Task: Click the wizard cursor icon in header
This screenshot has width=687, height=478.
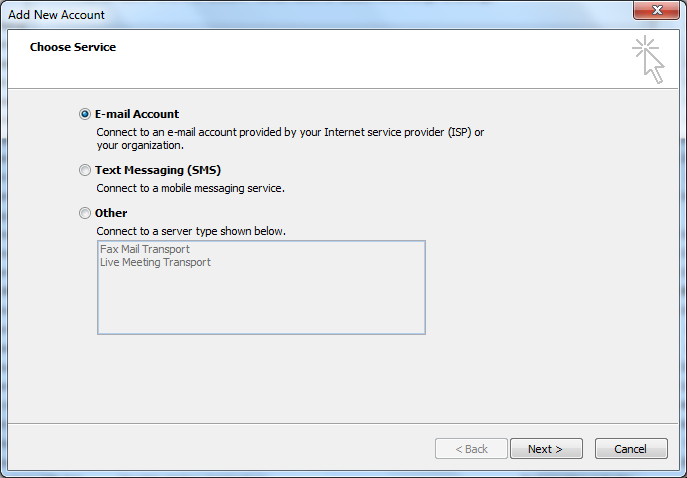Action: 648,60
